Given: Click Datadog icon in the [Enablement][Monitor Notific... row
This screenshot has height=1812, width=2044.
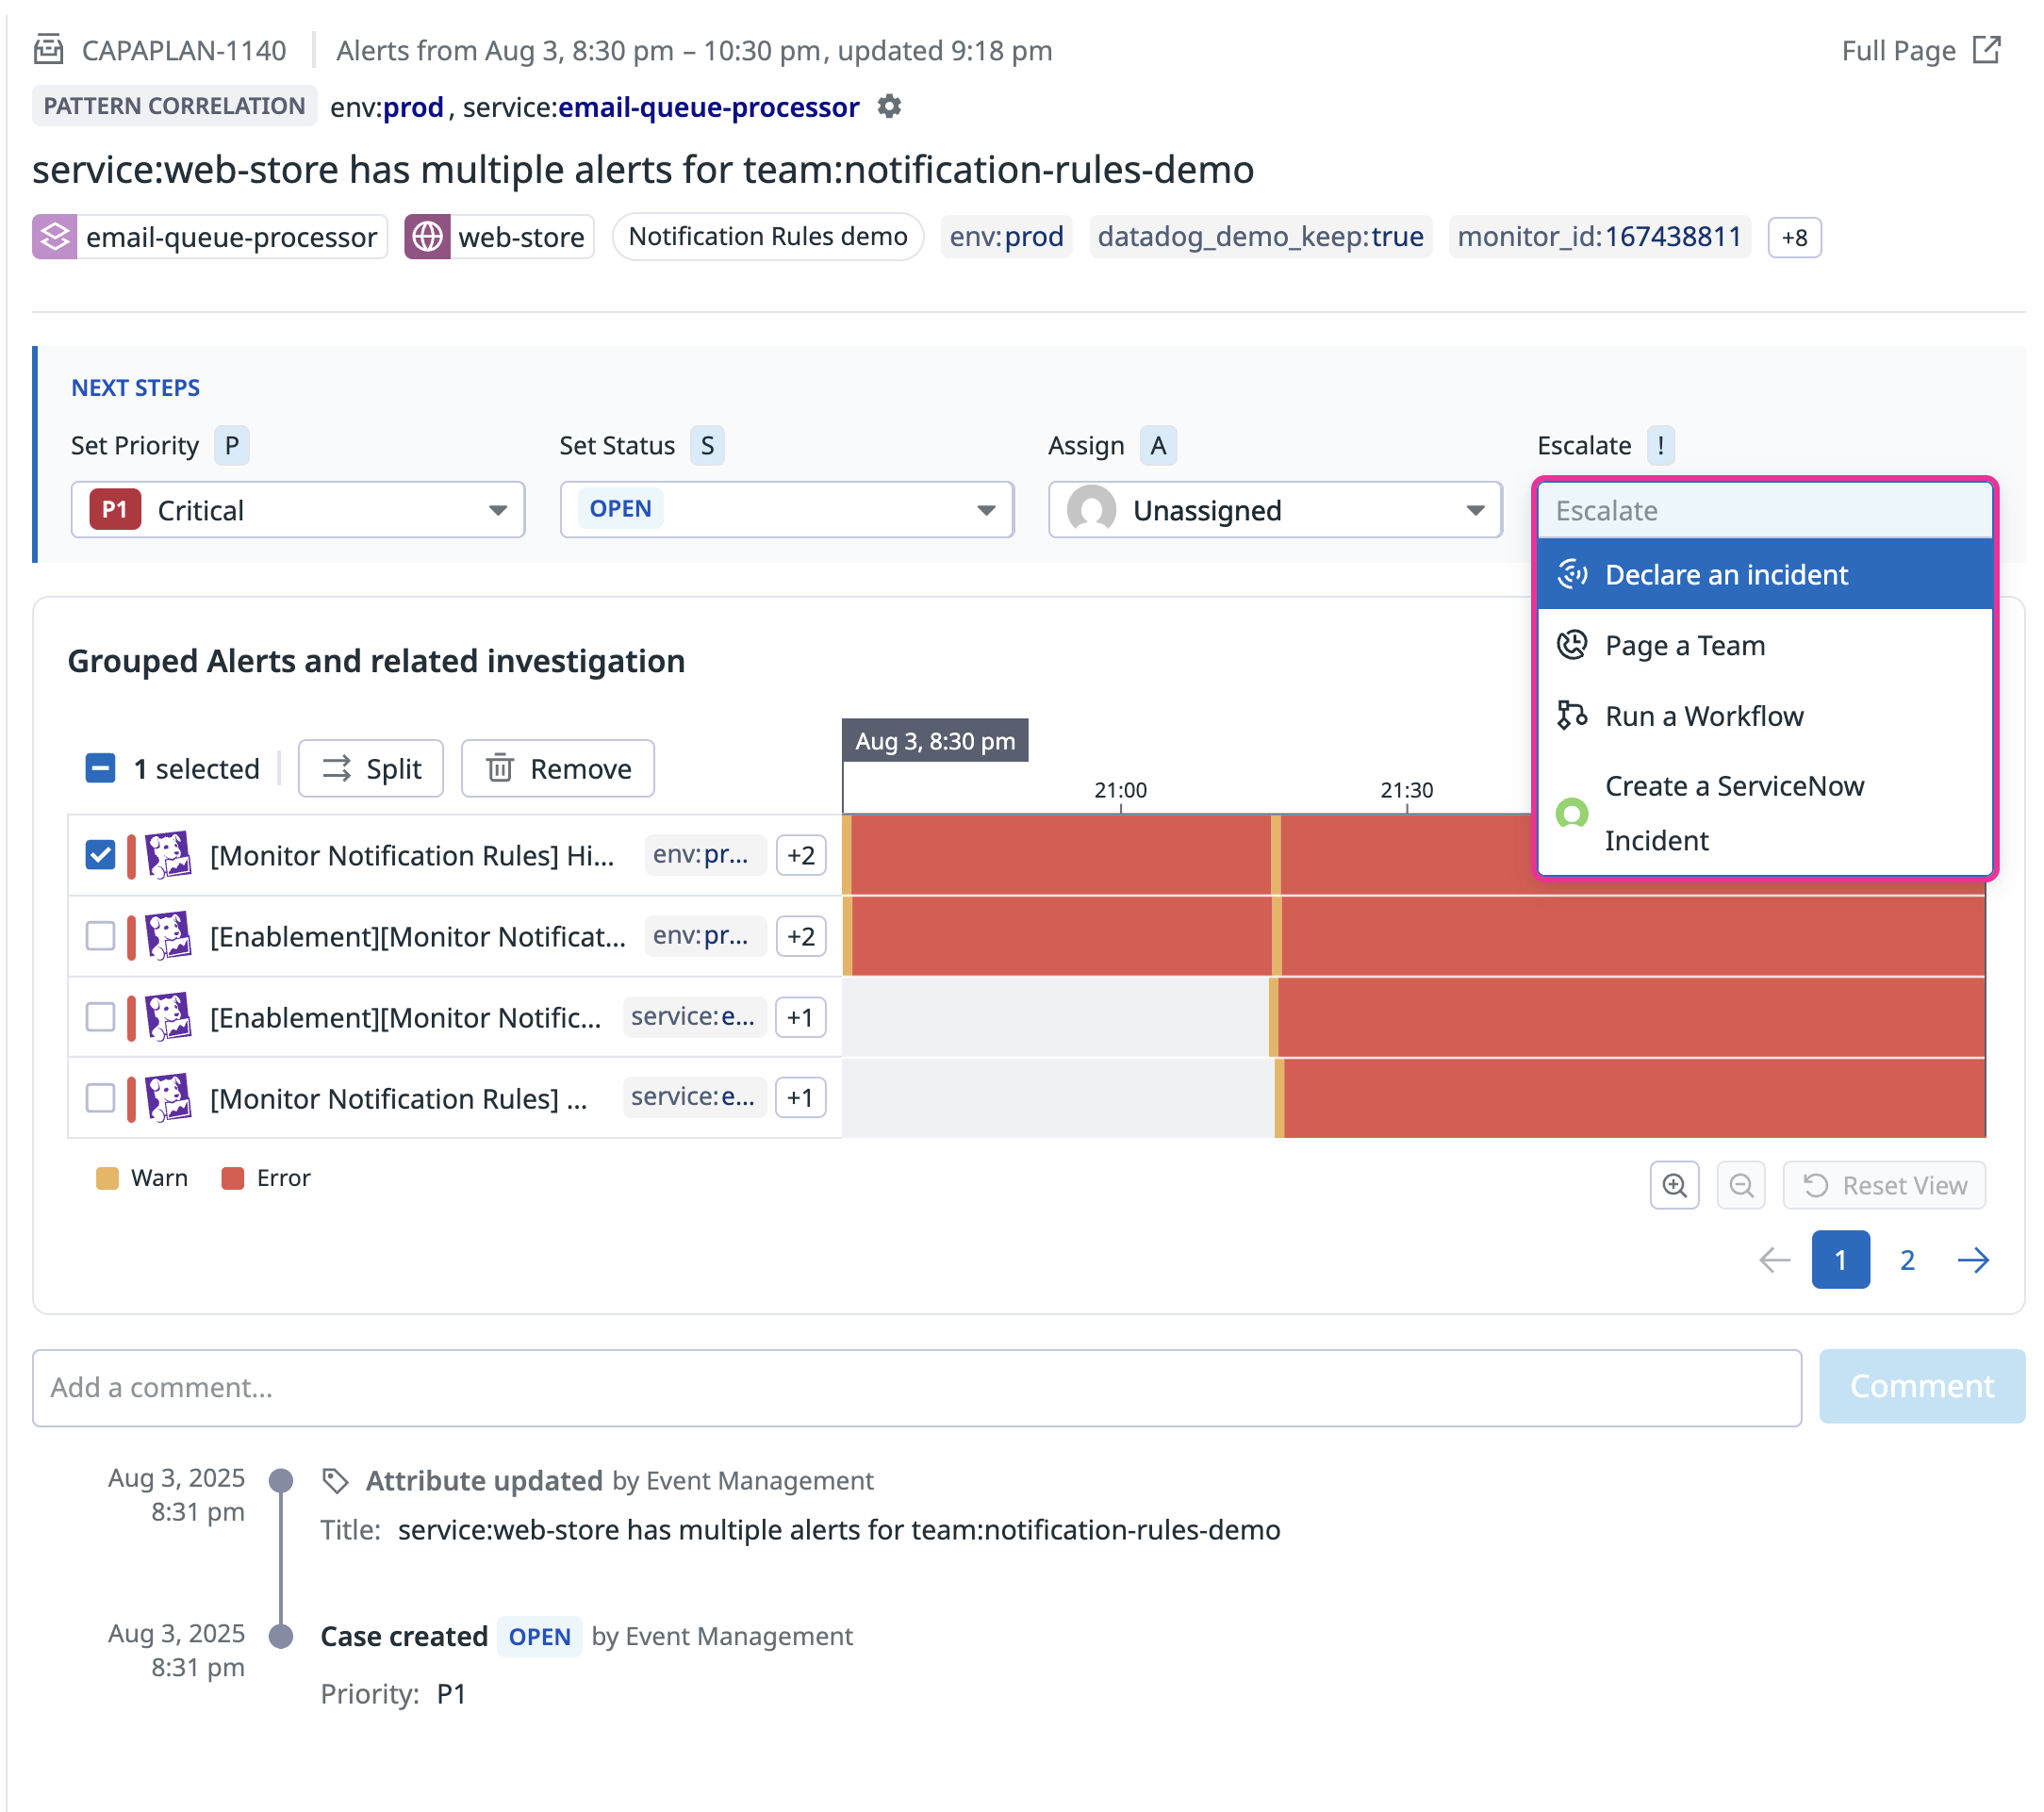Looking at the screenshot, I should pyautogui.click(x=168, y=1017).
